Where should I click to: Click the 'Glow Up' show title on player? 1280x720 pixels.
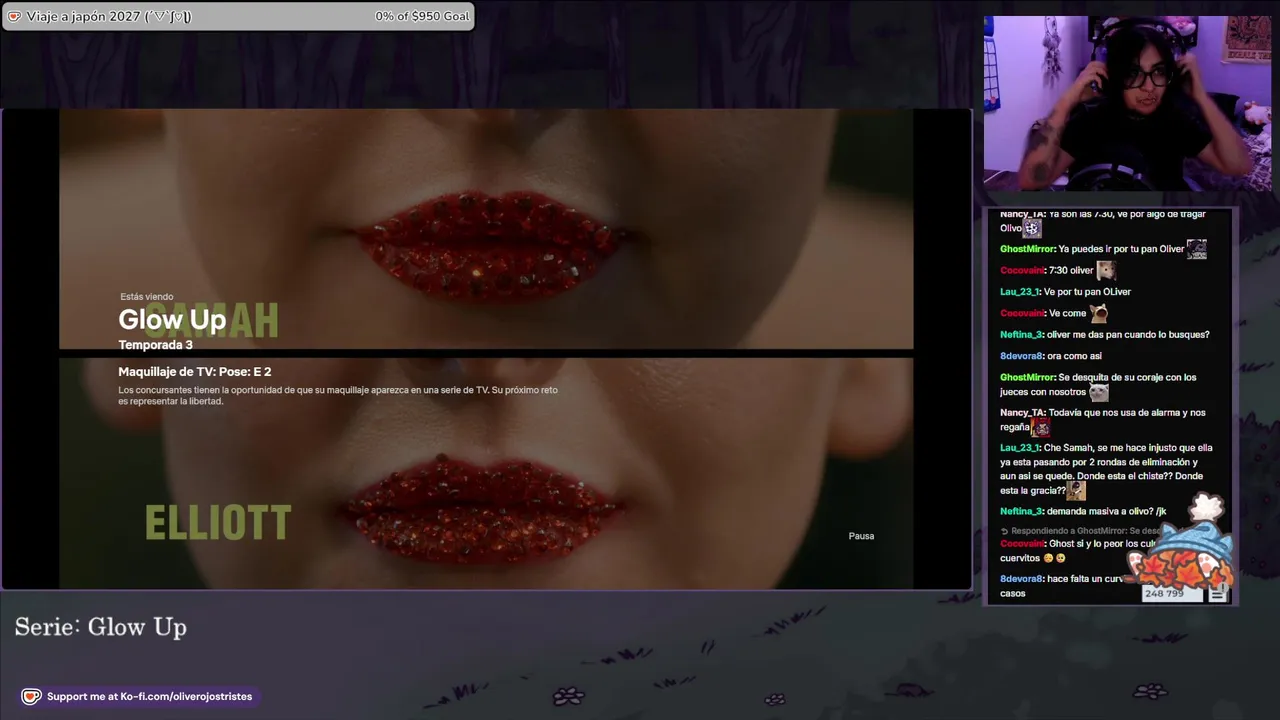[172, 320]
